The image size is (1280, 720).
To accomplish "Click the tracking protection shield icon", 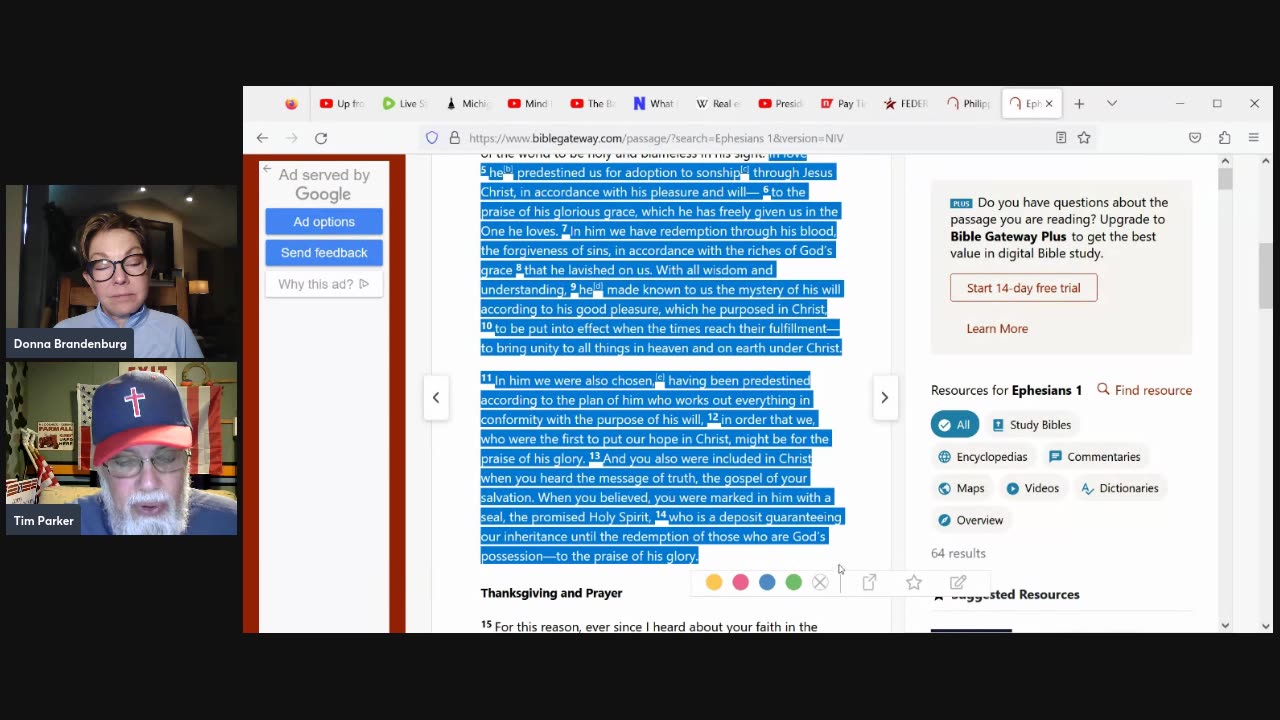I will tap(432, 138).
